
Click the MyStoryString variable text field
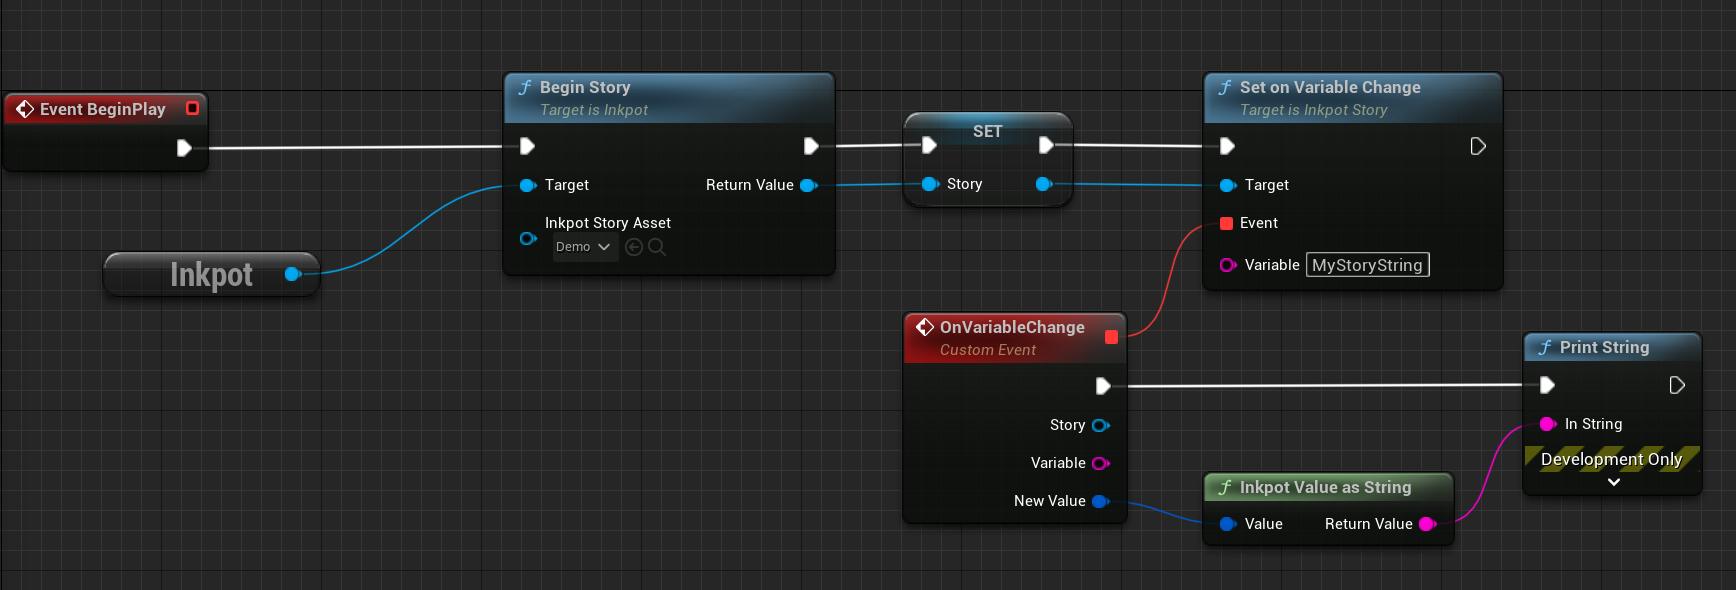point(1367,265)
